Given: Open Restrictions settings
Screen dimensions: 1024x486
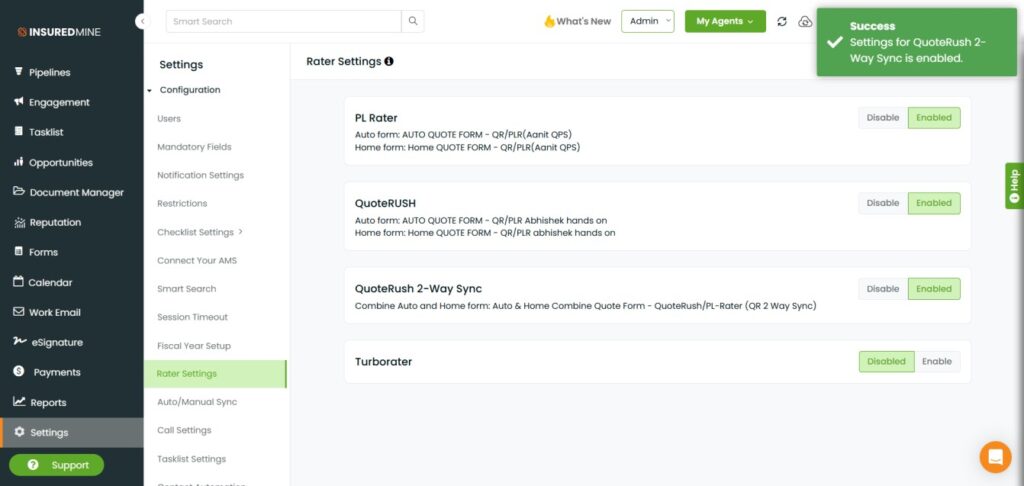Looking at the screenshot, I should tap(182, 204).
